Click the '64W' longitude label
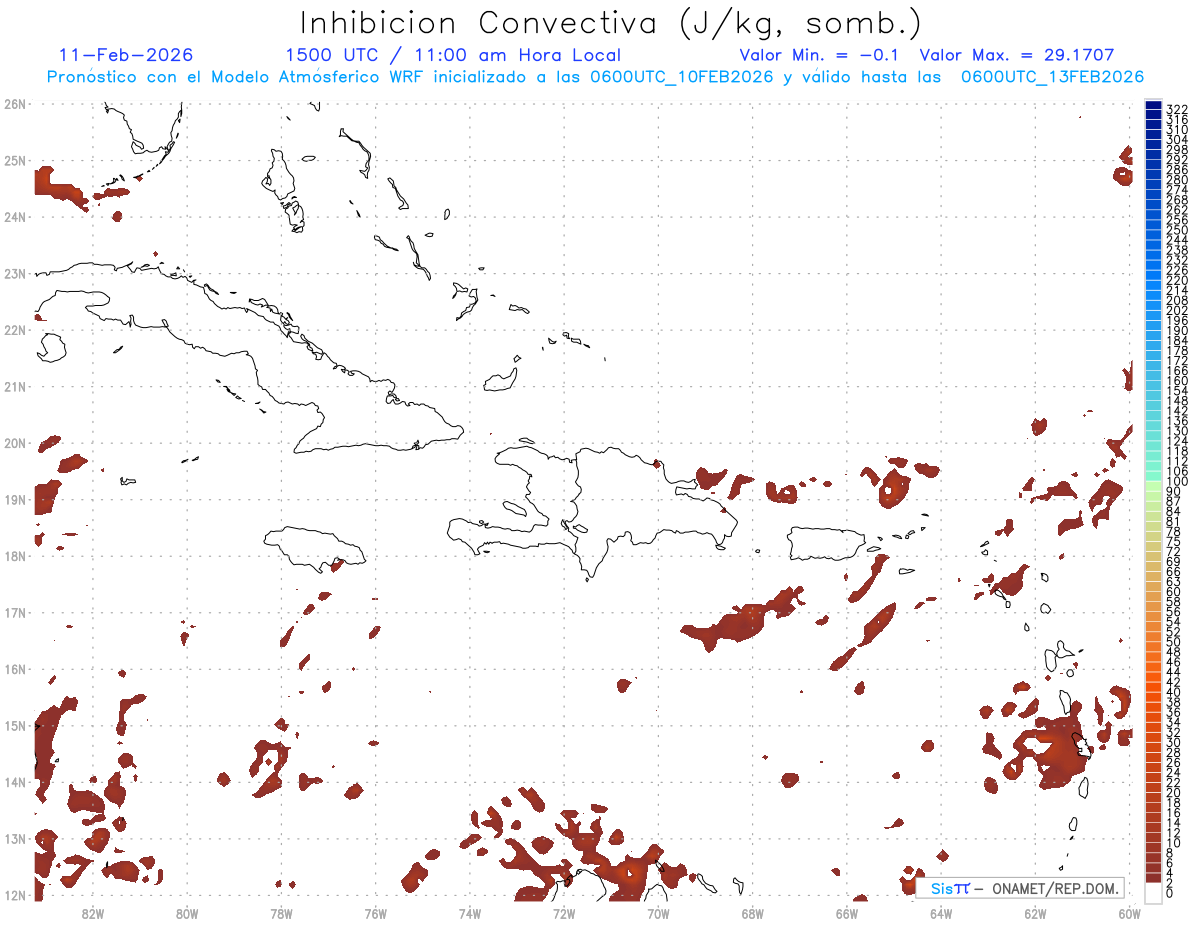1200x927 pixels. click(x=941, y=913)
